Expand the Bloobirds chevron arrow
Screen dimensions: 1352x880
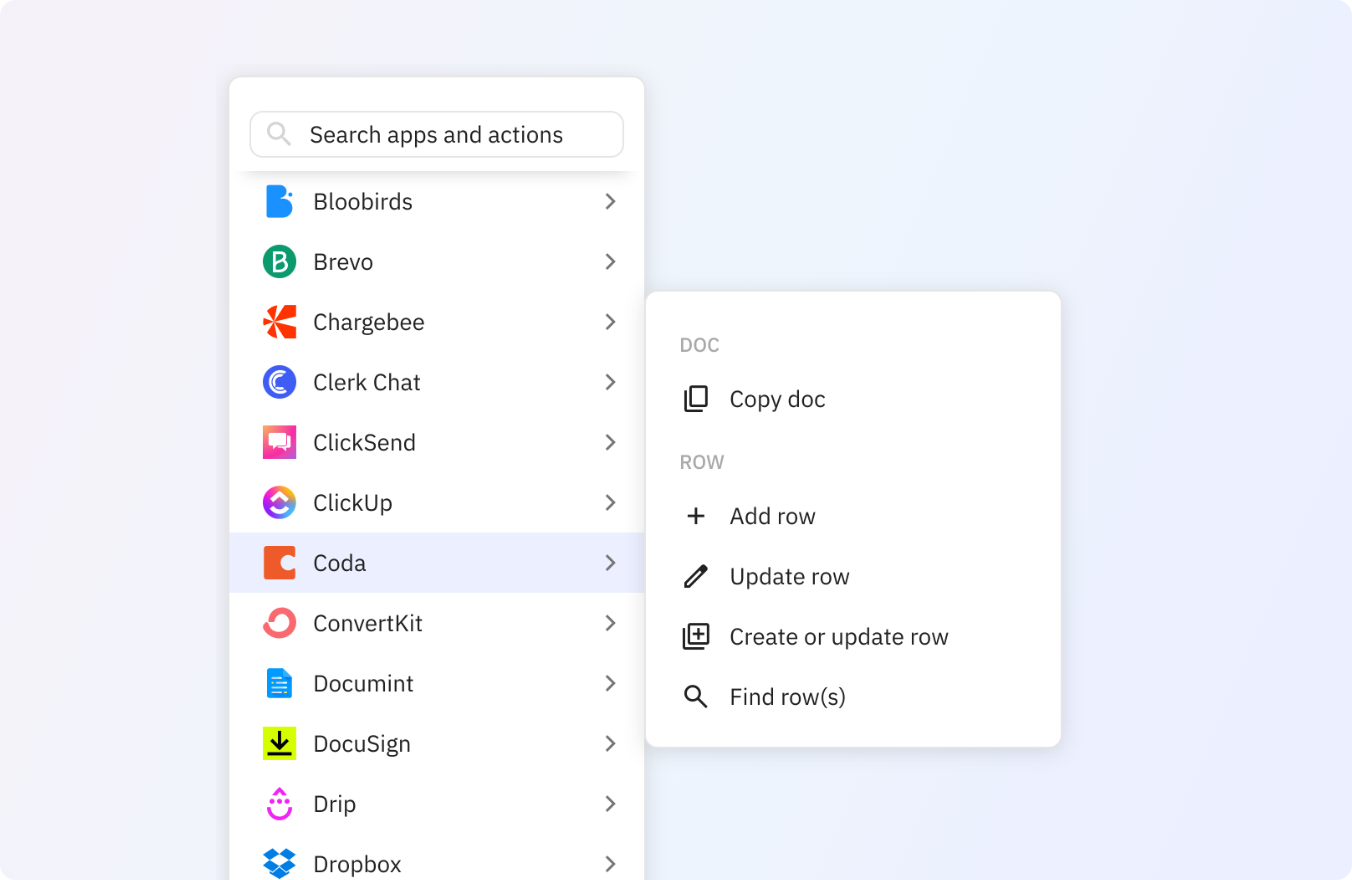coord(610,201)
